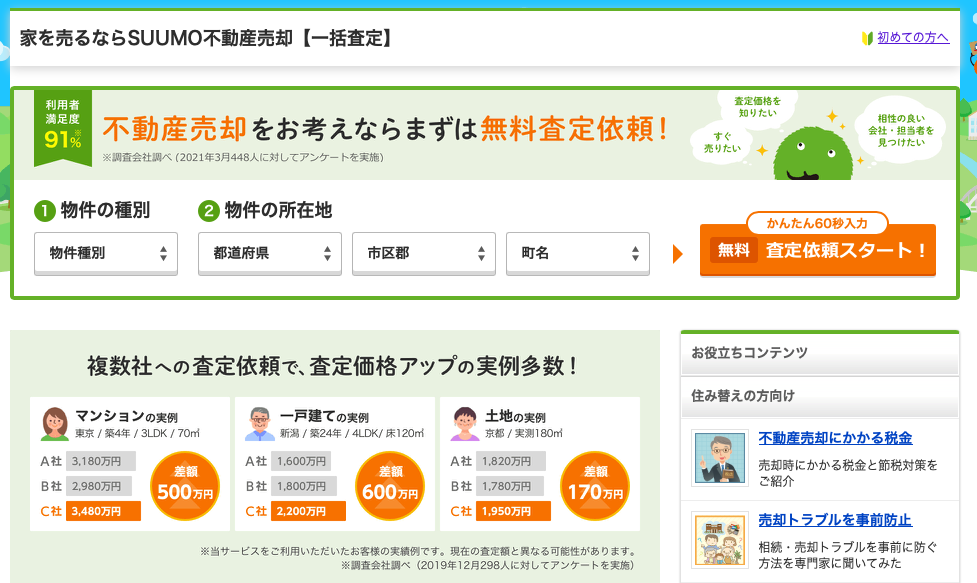
Task: Click the 新潟 / 築24年 / 4LDK details
Action: point(352,433)
